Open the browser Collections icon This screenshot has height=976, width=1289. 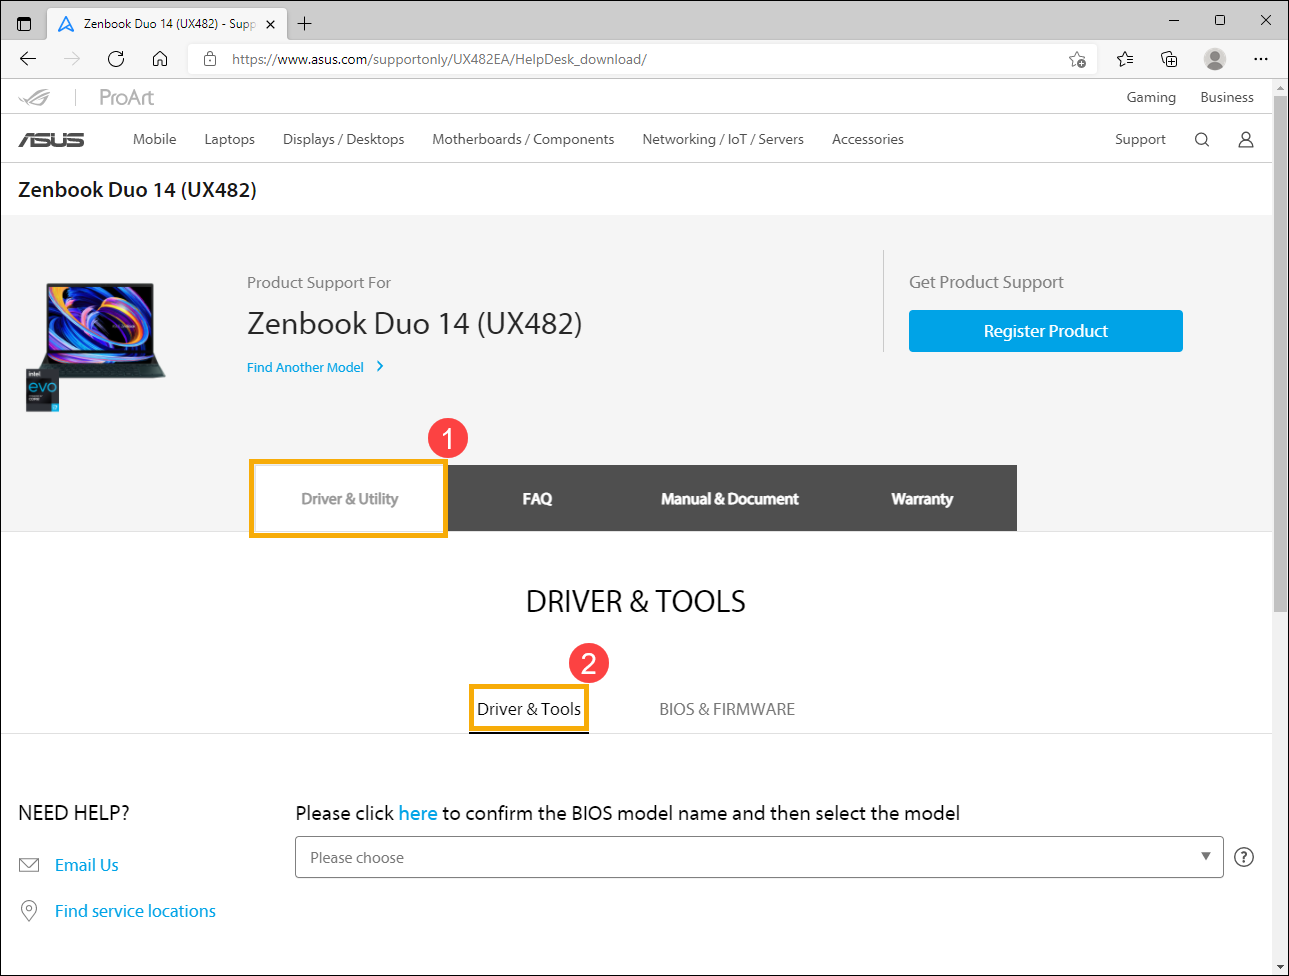(x=1169, y=59)
